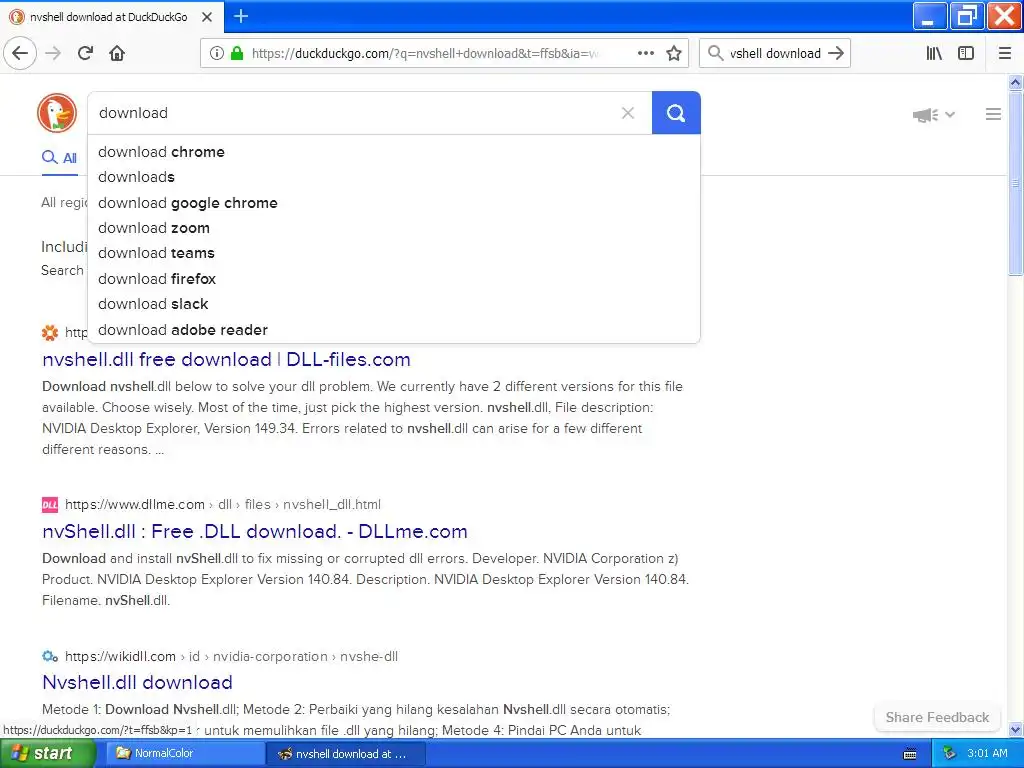The image size is (1024, 768).
Task: Click the DuckDuckGo logo
Action: [x=57, y=113]
